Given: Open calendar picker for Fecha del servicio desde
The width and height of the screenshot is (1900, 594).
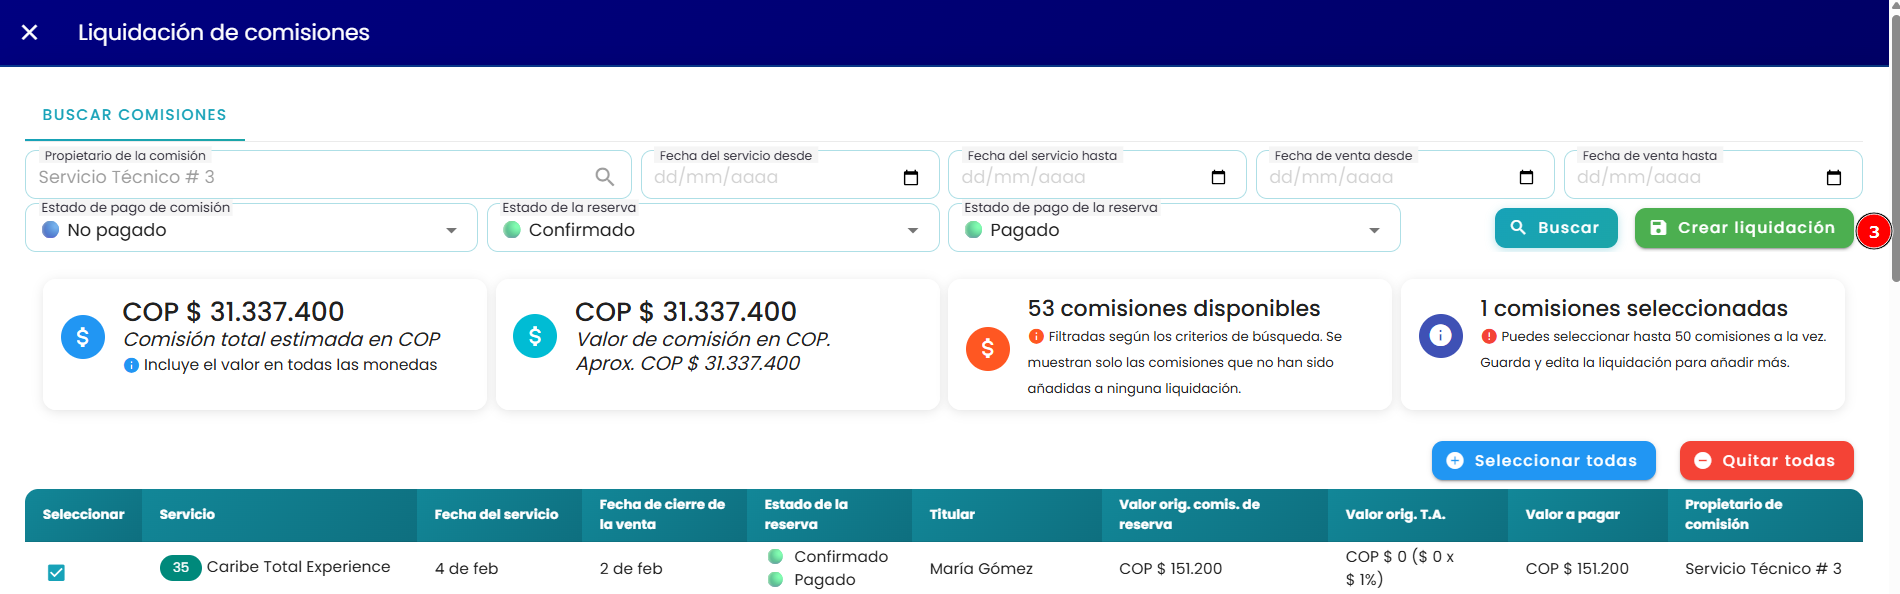Looking at the screenshot, I should (911, 178).
